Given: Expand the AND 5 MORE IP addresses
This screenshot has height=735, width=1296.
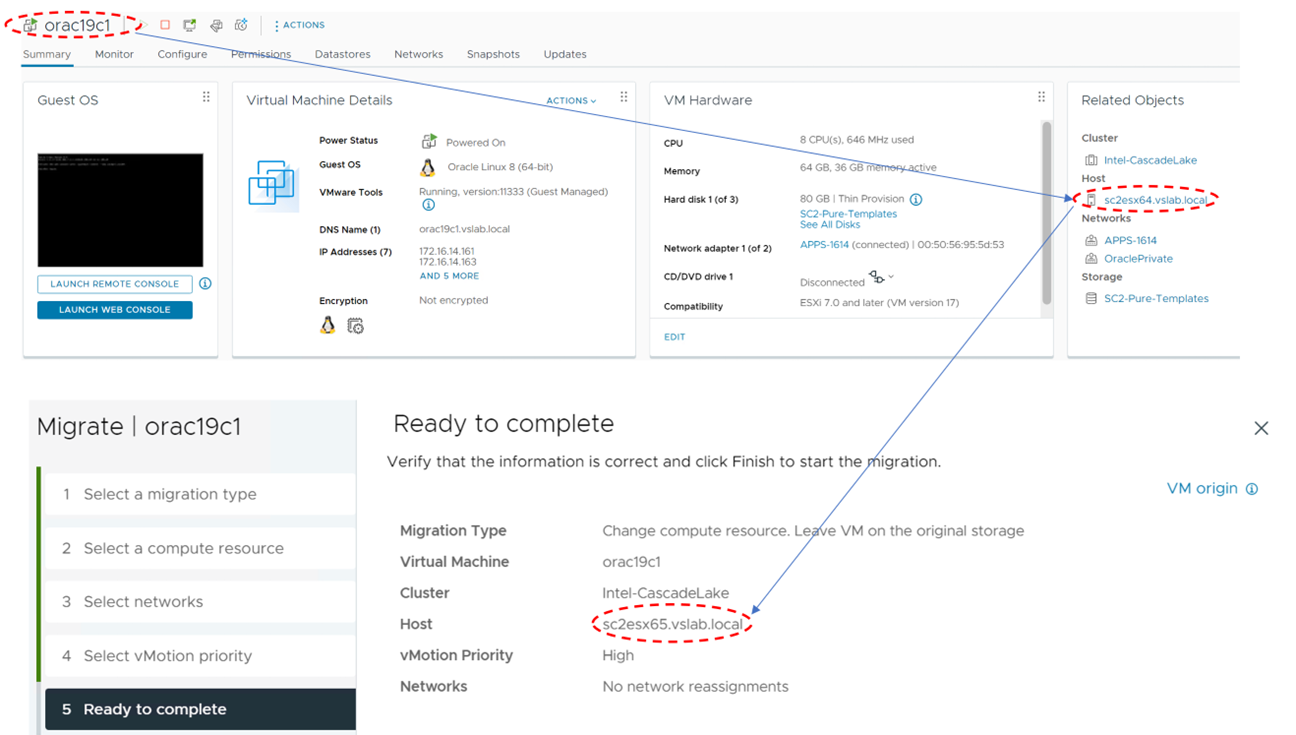Looking at the screenshot, I should tap(449, 276).
